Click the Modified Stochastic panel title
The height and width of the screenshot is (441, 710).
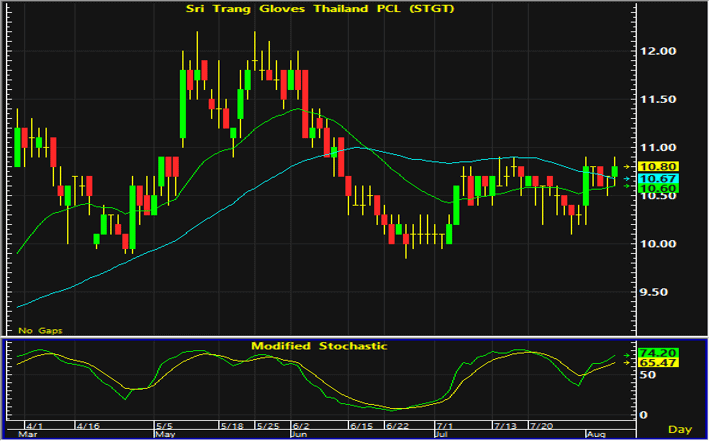tap(319, 346)
